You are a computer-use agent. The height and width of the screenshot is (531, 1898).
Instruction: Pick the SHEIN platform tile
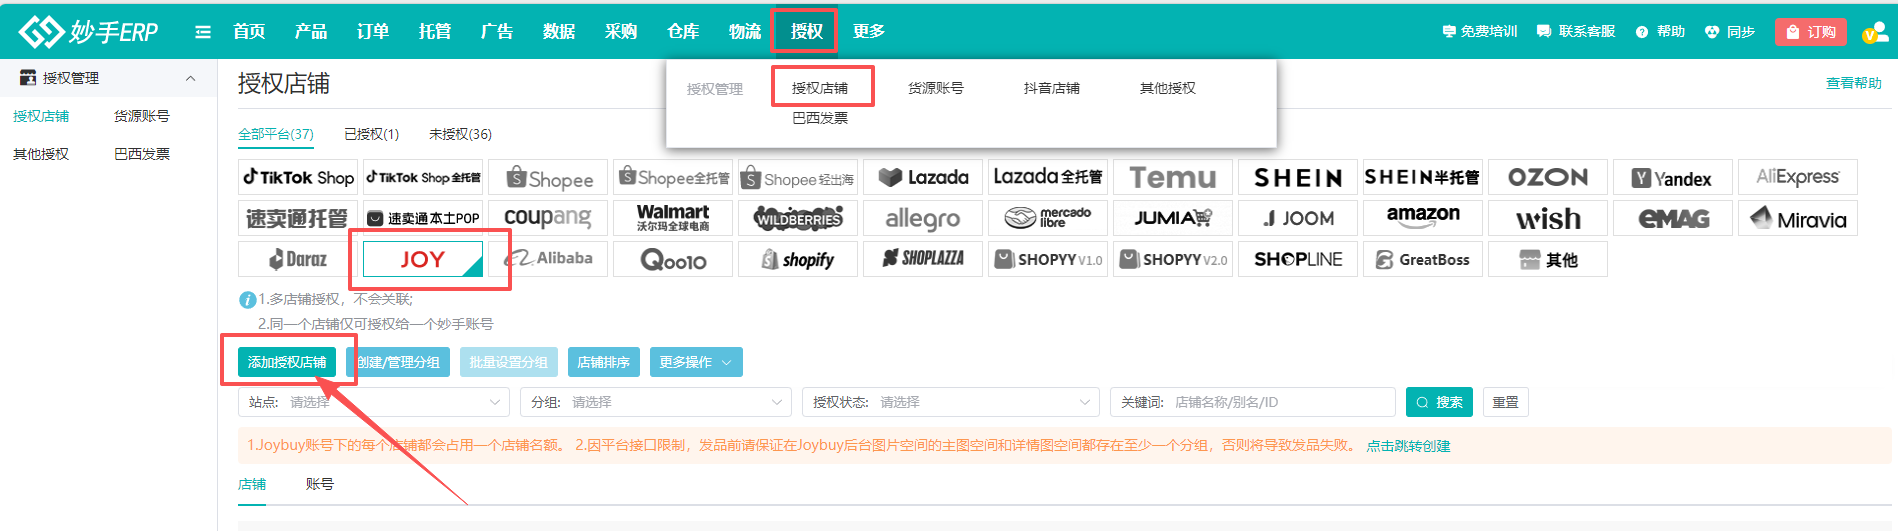[x=1298, y=178]
